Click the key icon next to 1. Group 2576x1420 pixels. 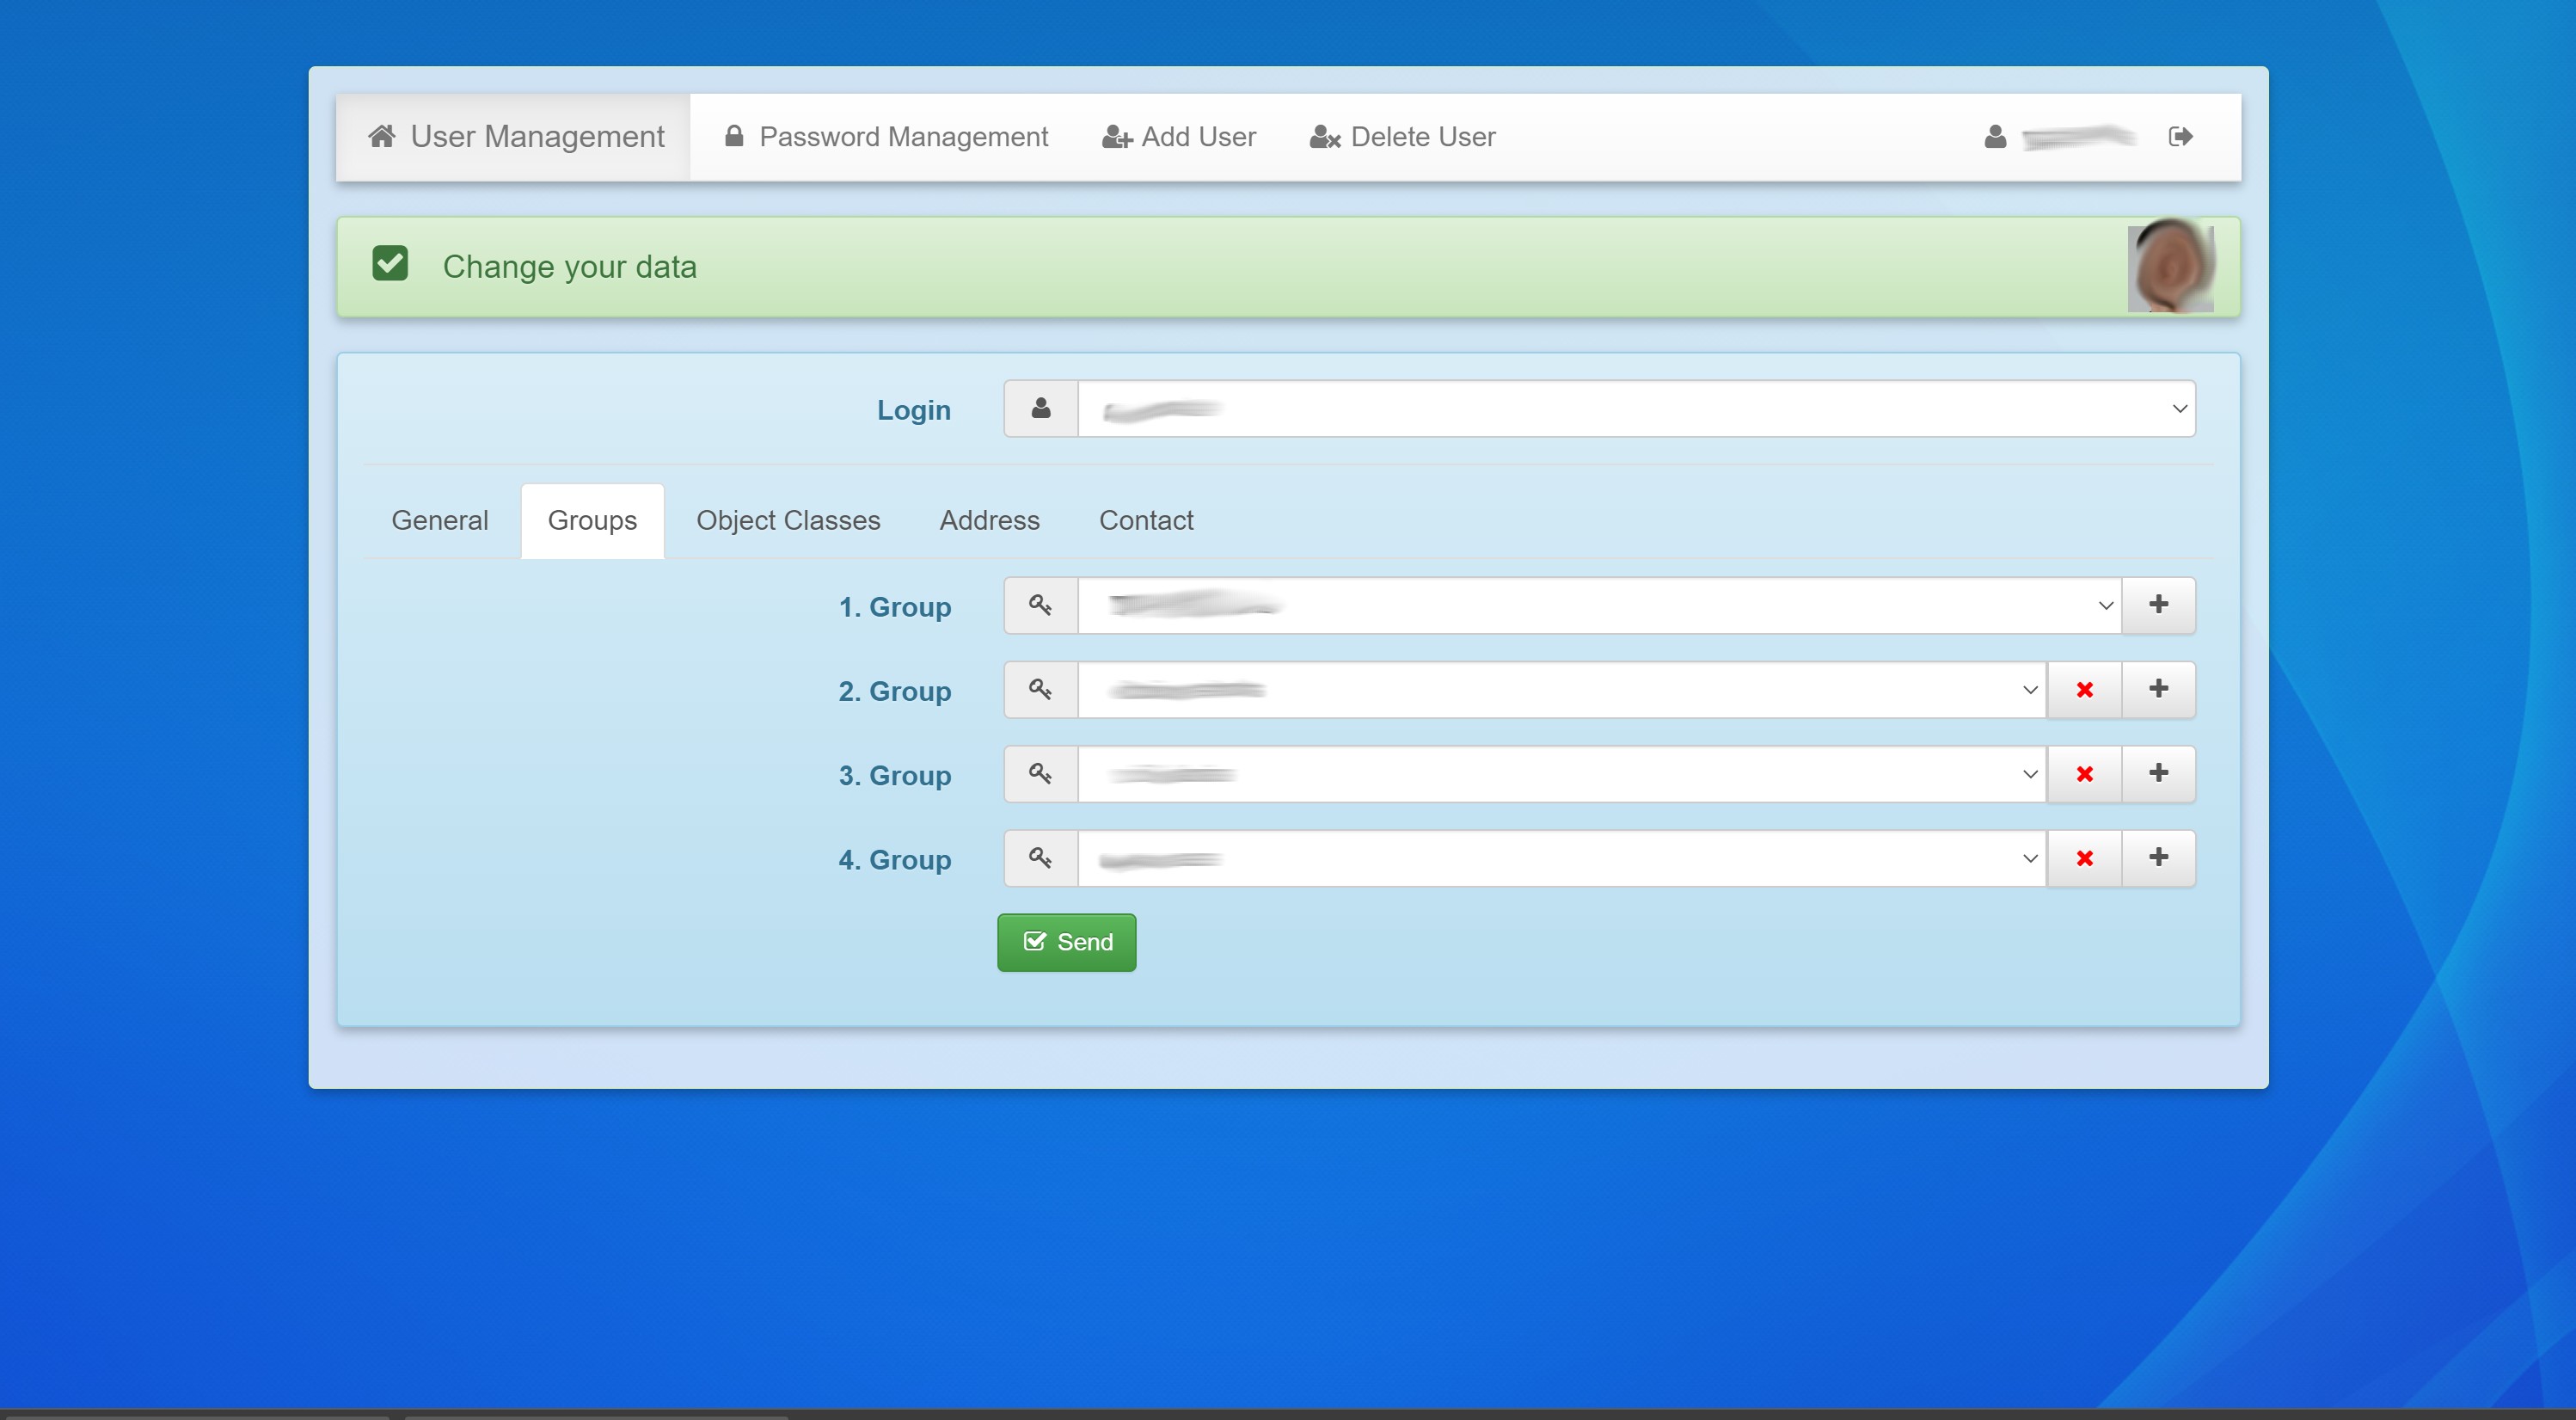coord(1040,605)
